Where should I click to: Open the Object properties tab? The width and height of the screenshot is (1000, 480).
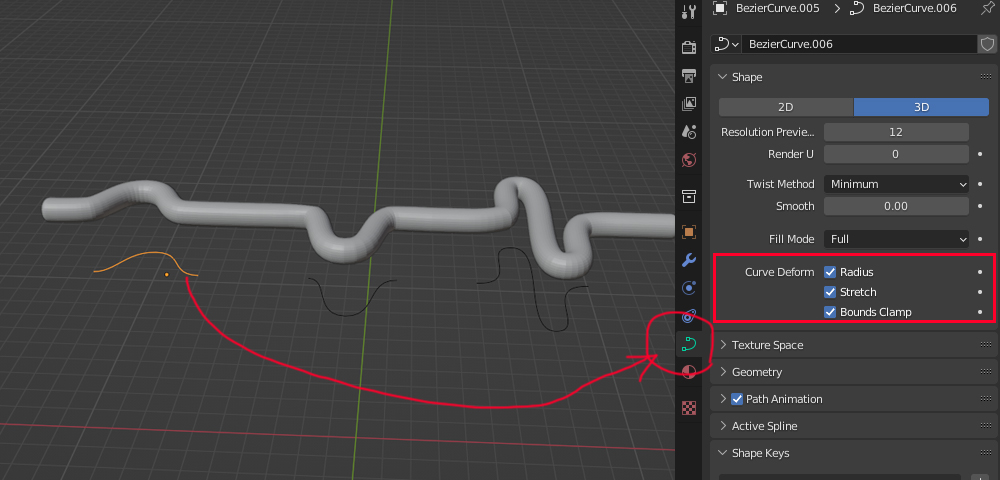tap(689, 232)
